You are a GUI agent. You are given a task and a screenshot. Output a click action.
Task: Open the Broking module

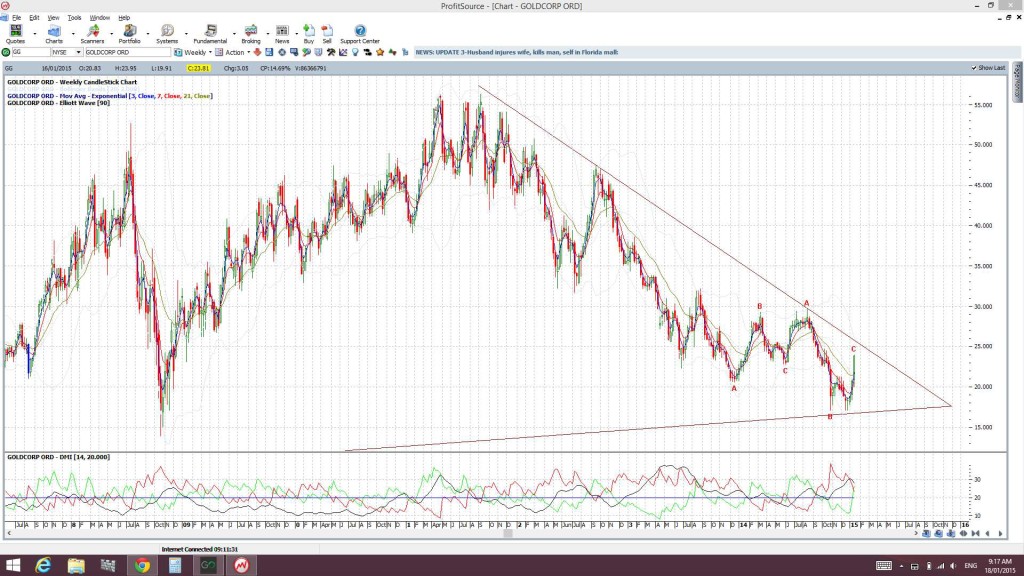(x=251, y=34)
